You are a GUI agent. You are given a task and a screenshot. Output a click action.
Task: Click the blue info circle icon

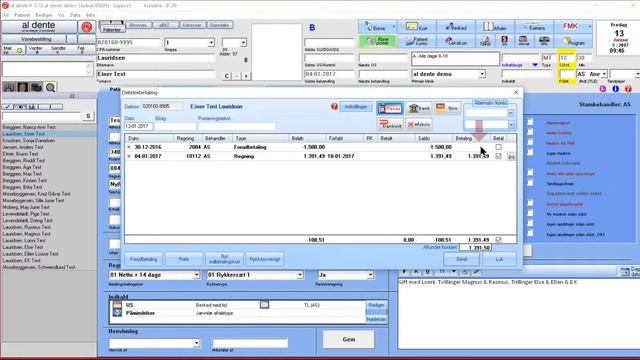[x=616, y=89]
